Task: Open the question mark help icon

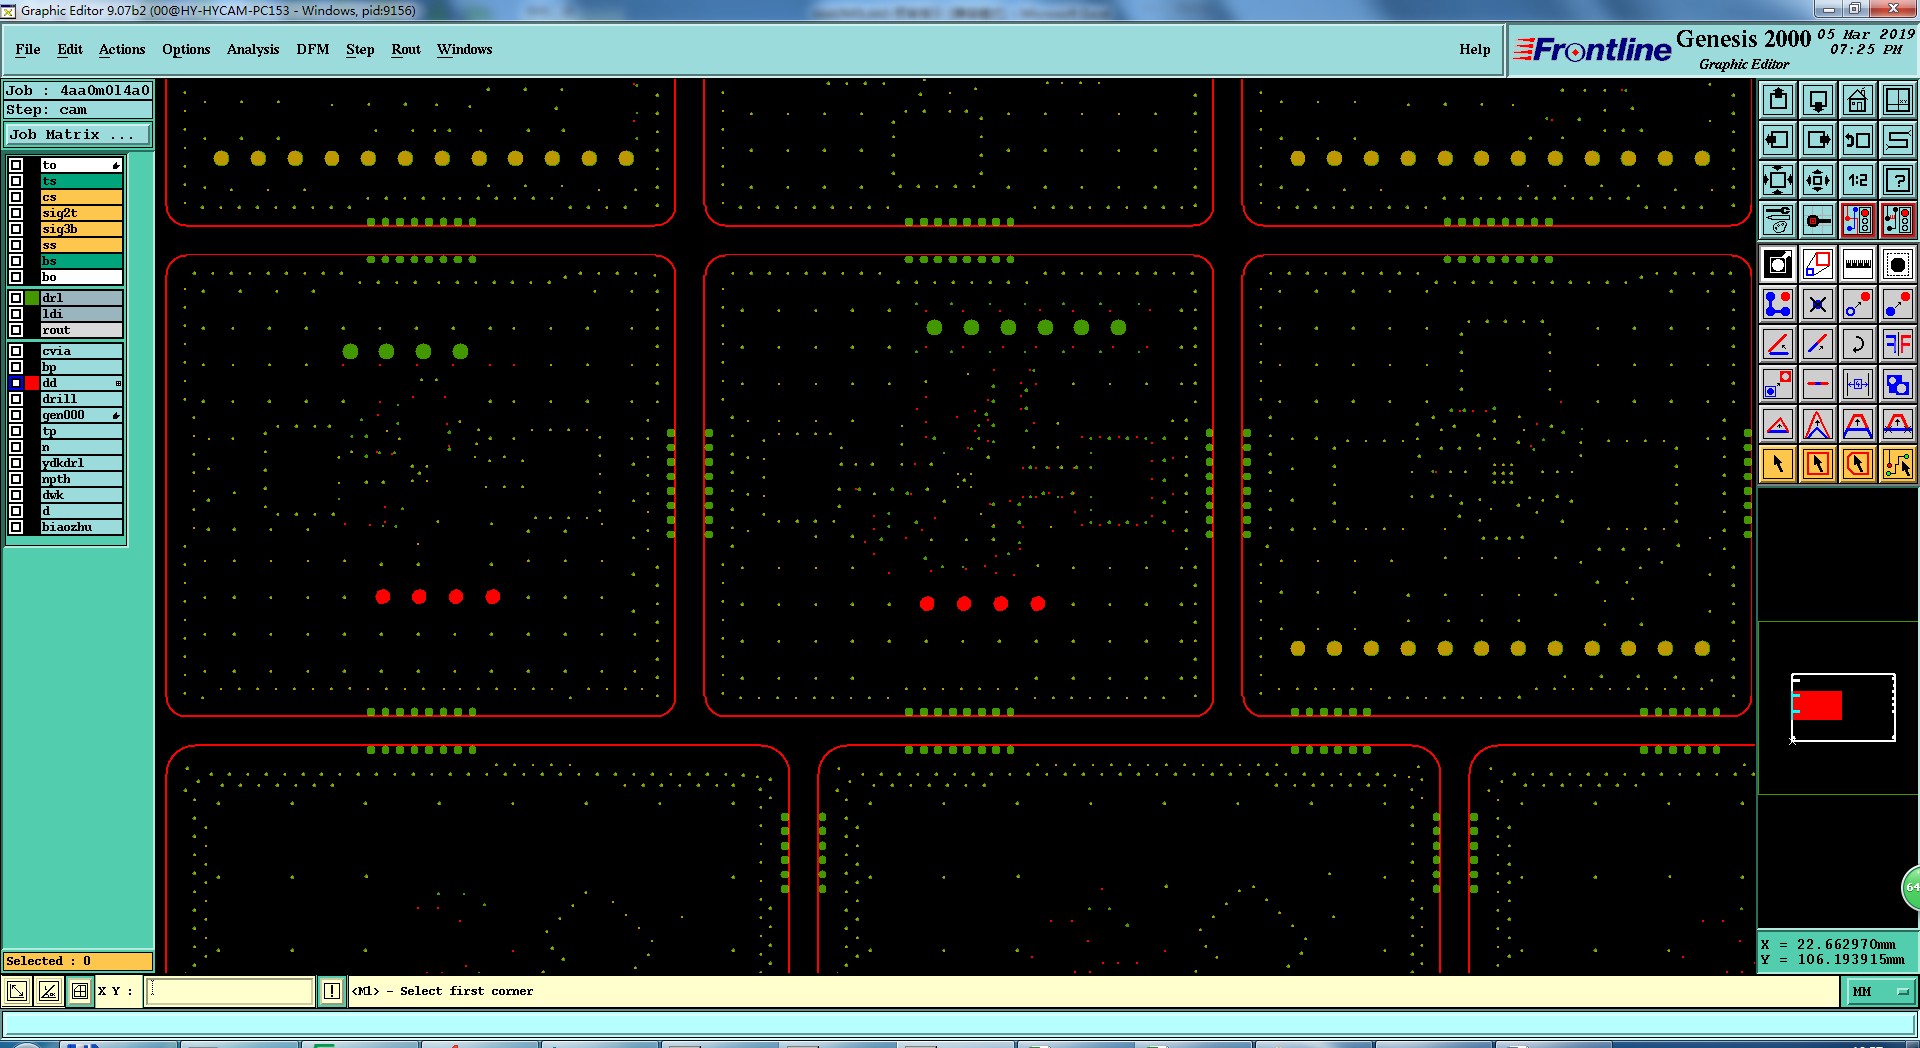Action: coord(1897,180)
